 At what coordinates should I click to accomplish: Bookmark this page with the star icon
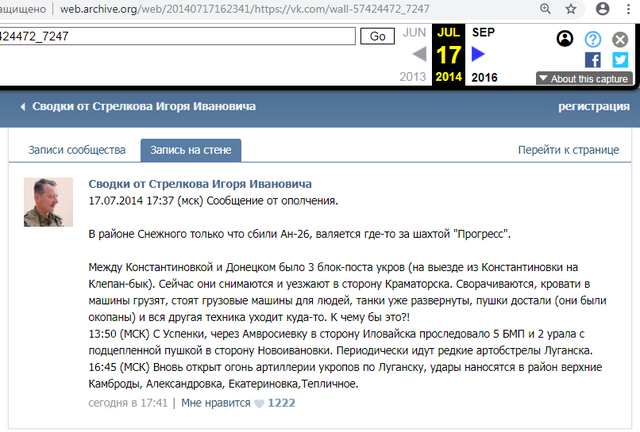click(571, 9)
